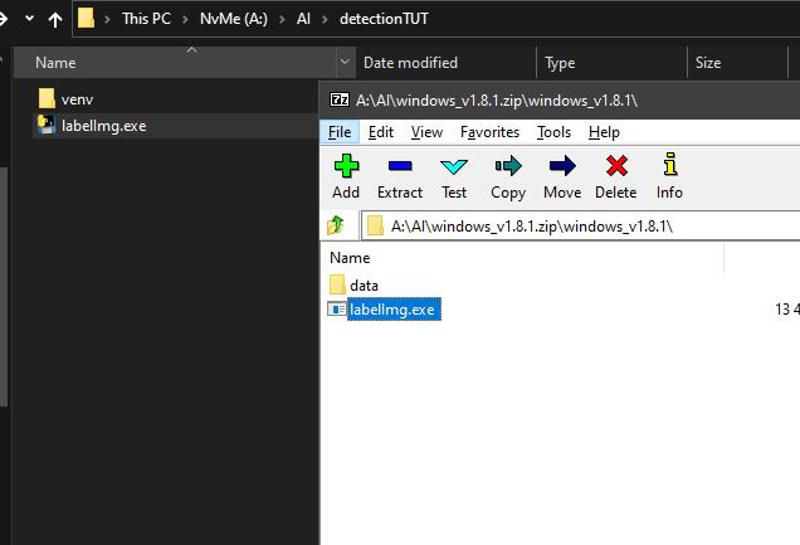
Task: Click the red Delete icon in 7-Zip
Action: click(616, 177)
